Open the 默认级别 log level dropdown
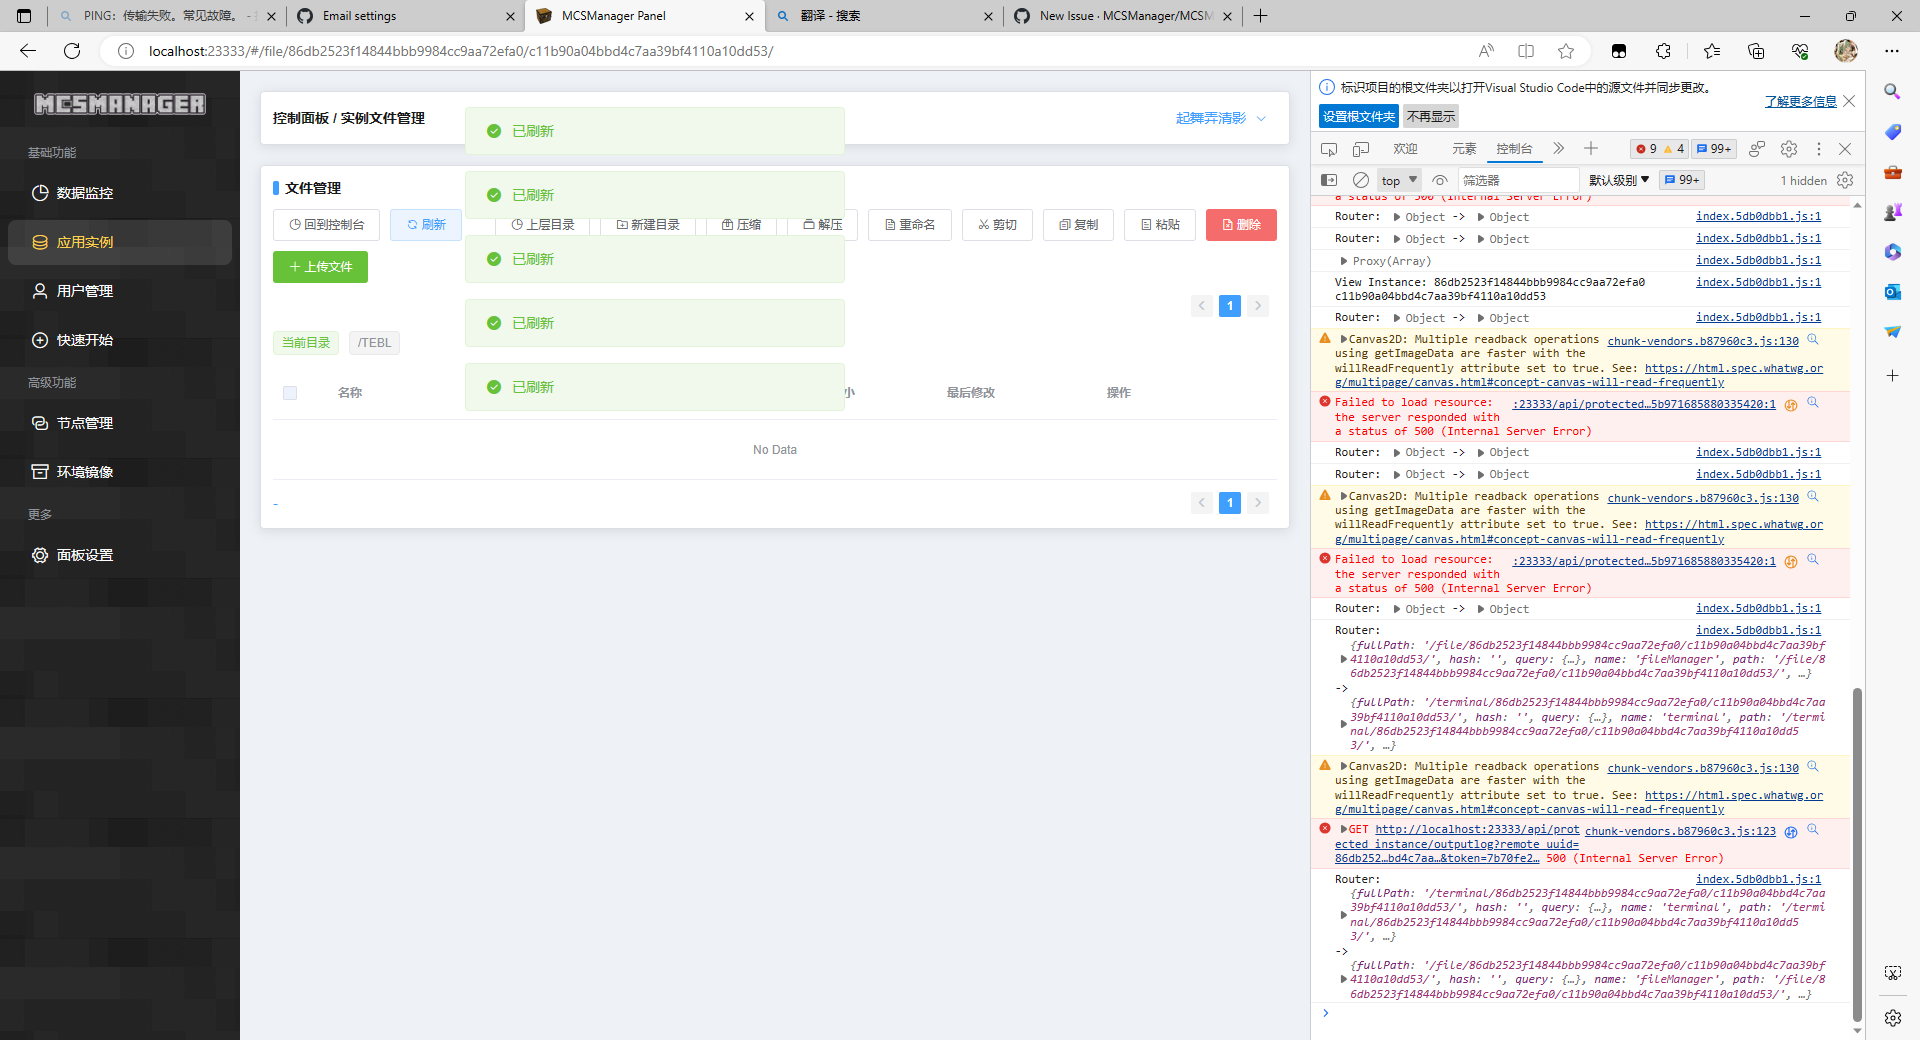This screenshot has width=1920, height=1040. click(1620, 180)
